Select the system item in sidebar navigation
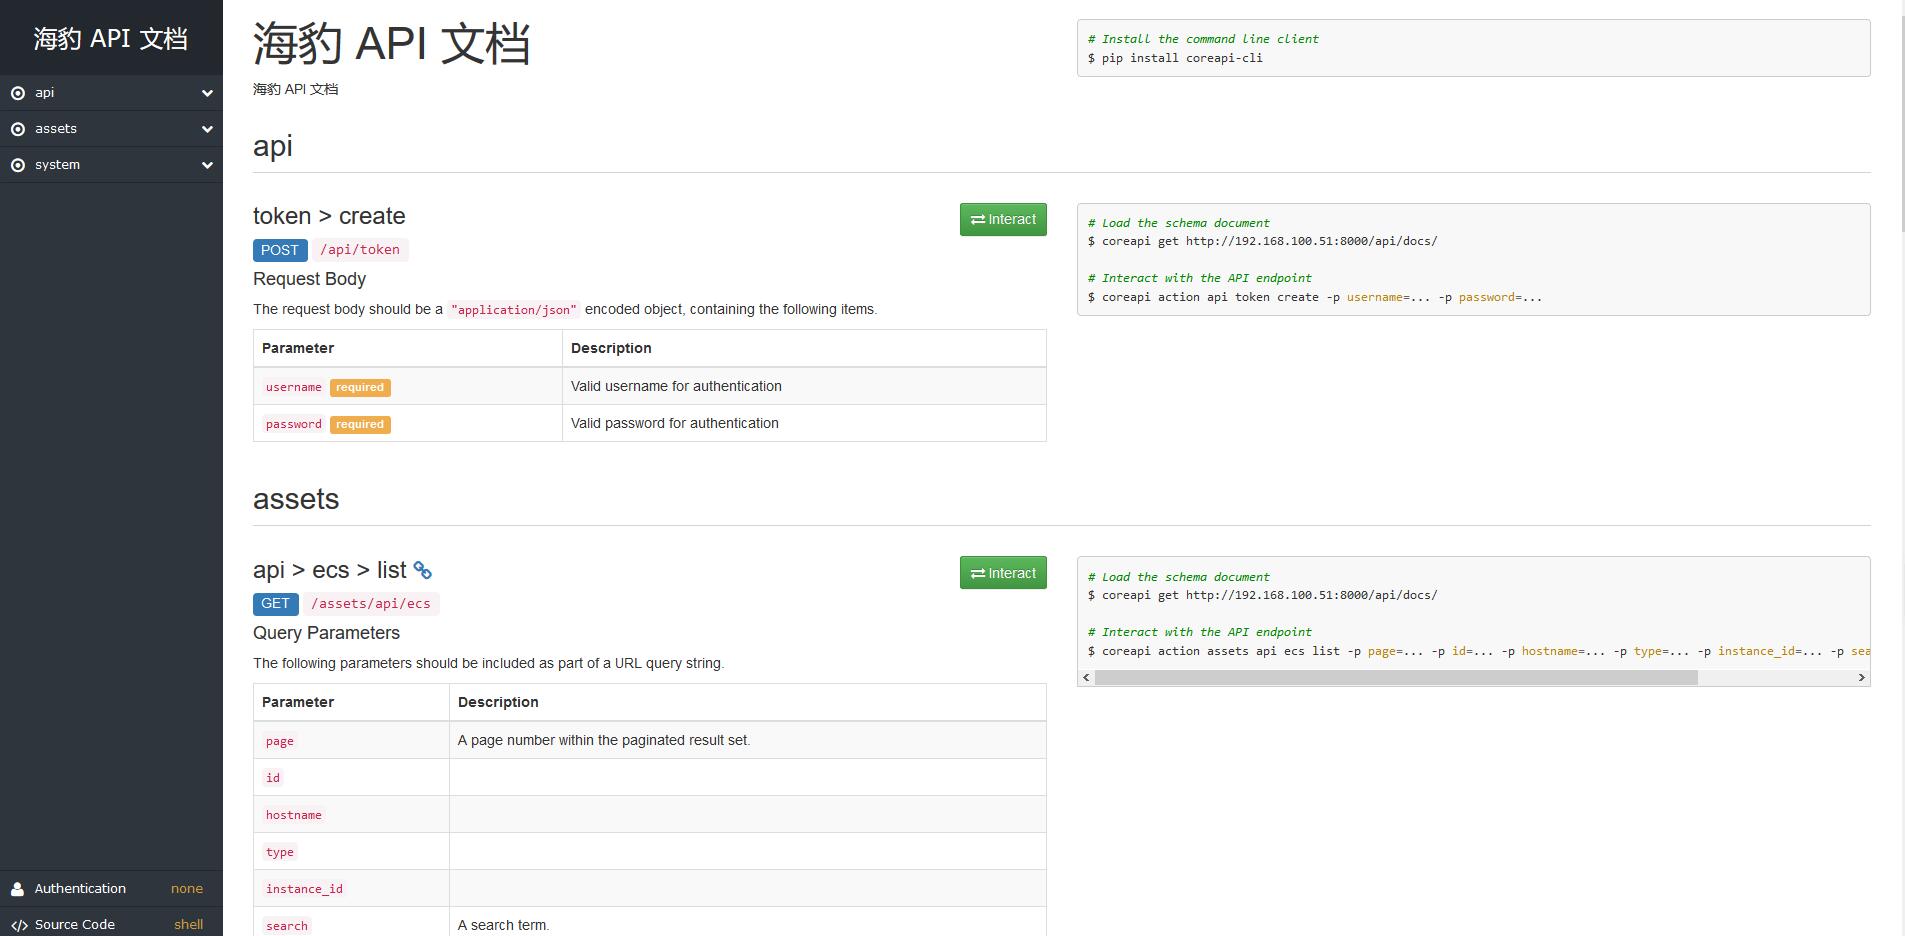Viewport: 1905px width, 936px height. pyautogui.click(x=57, y=165)
